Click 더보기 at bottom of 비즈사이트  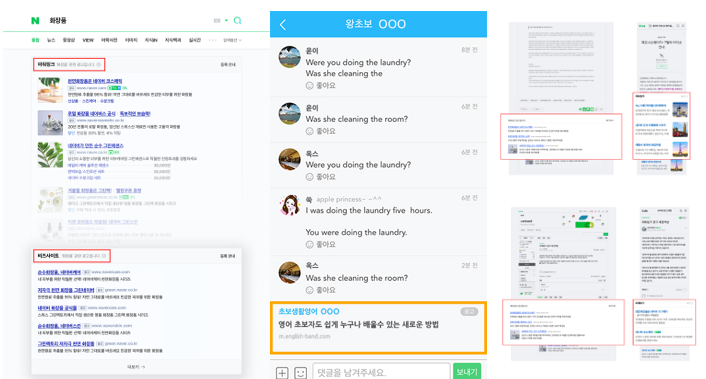(136, 367)
